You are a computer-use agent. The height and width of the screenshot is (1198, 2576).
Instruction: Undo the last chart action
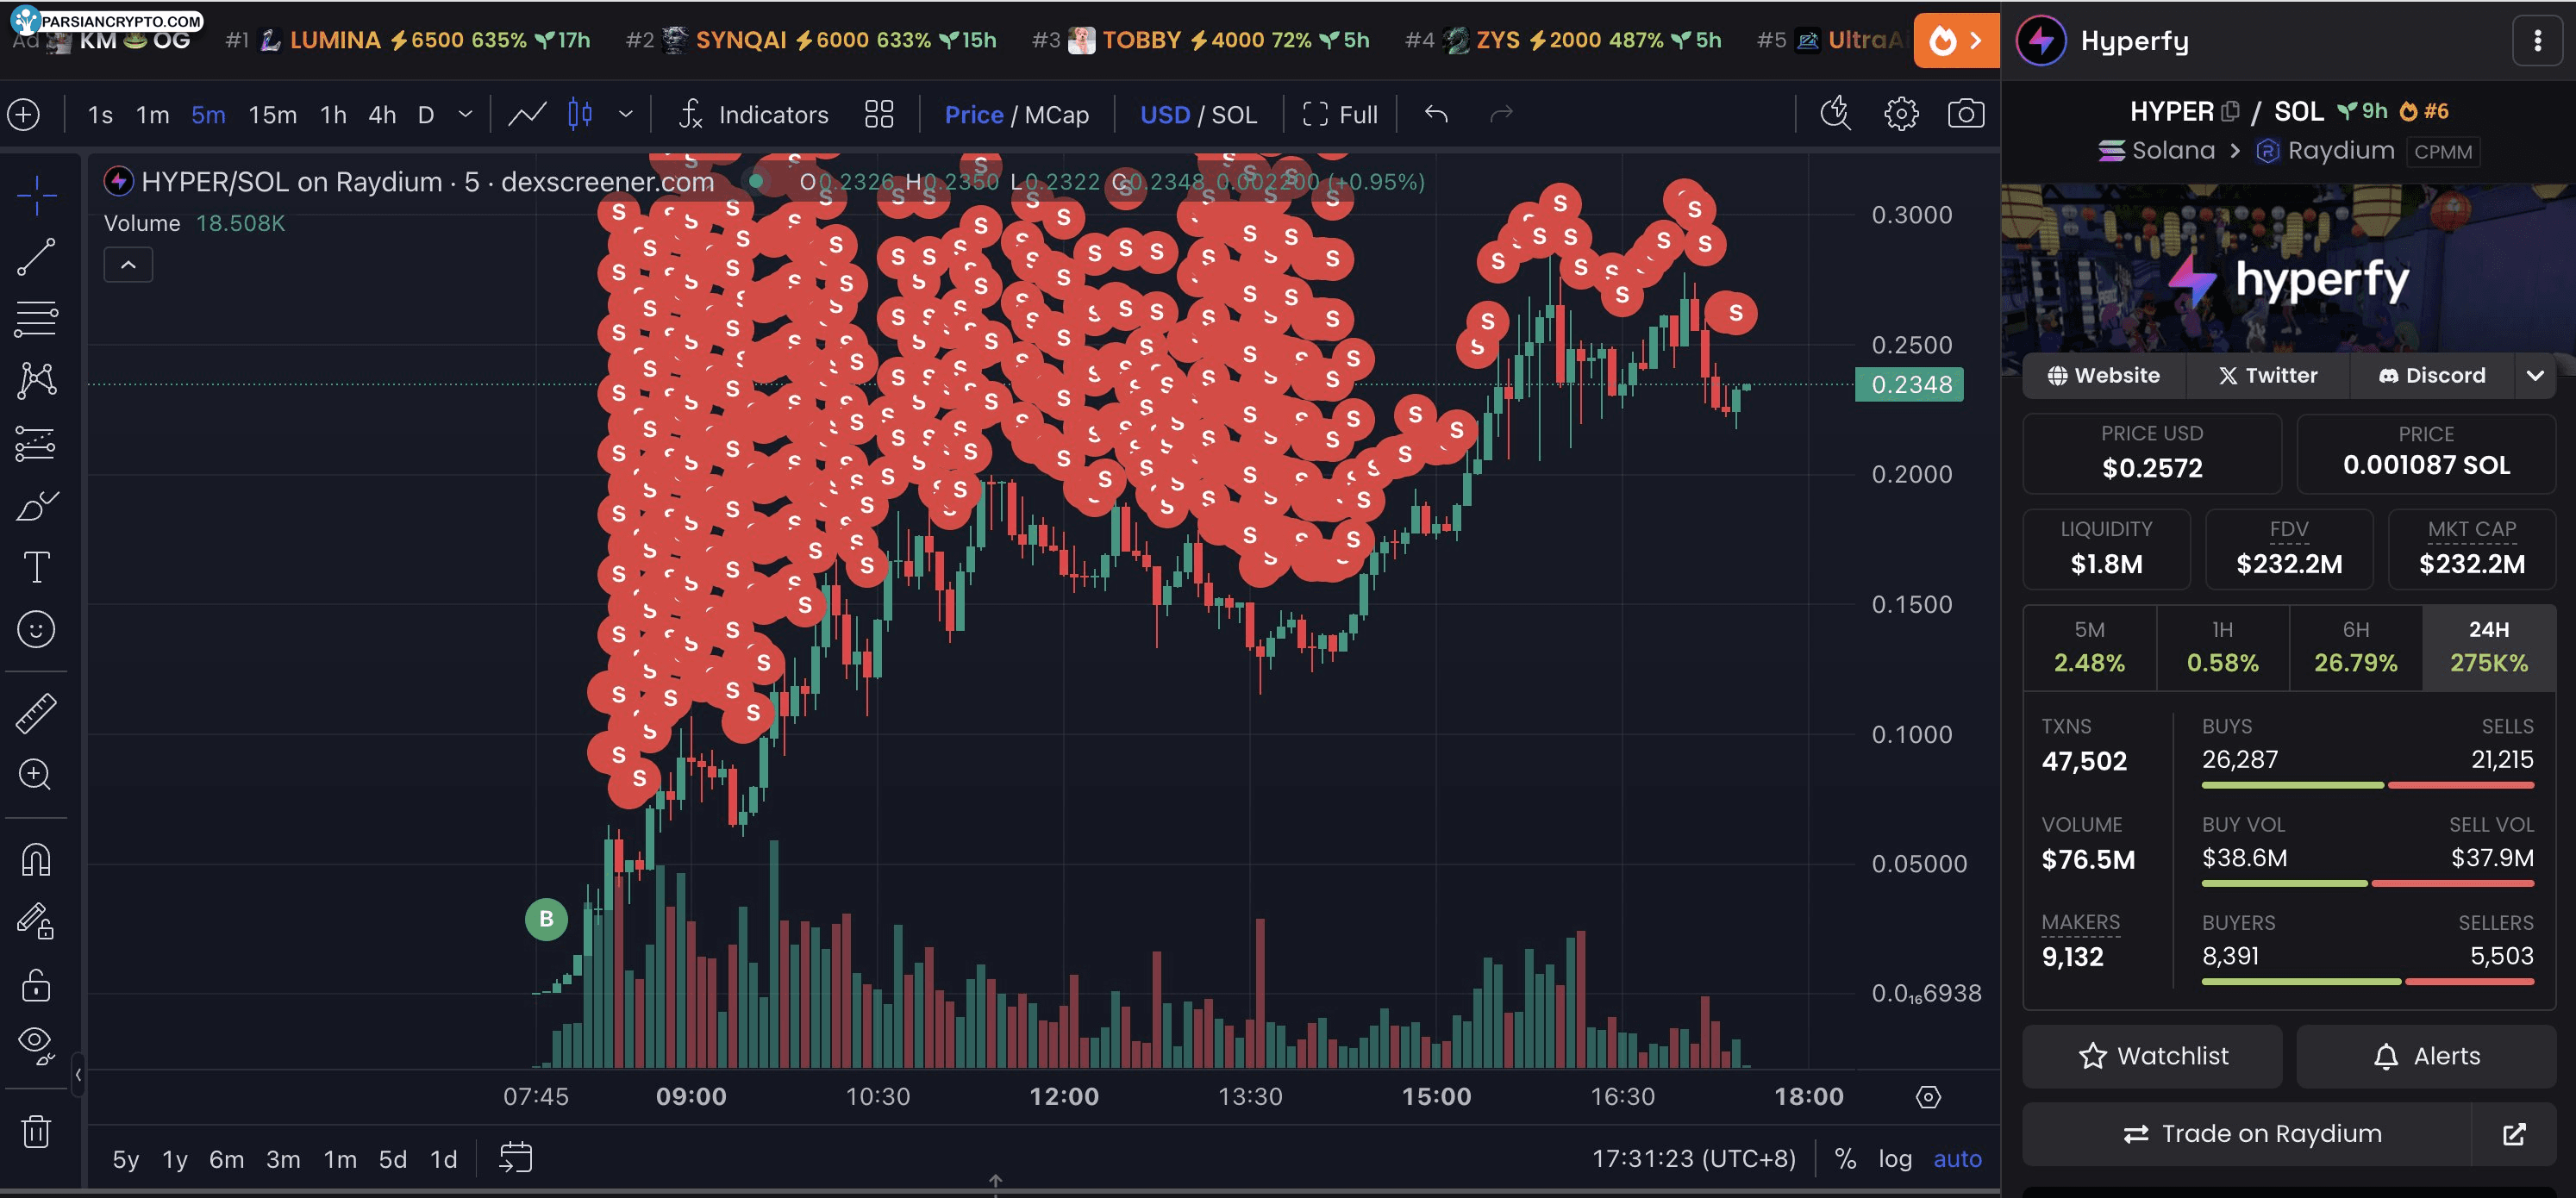pyautogui.click(x=1436, y=115)
